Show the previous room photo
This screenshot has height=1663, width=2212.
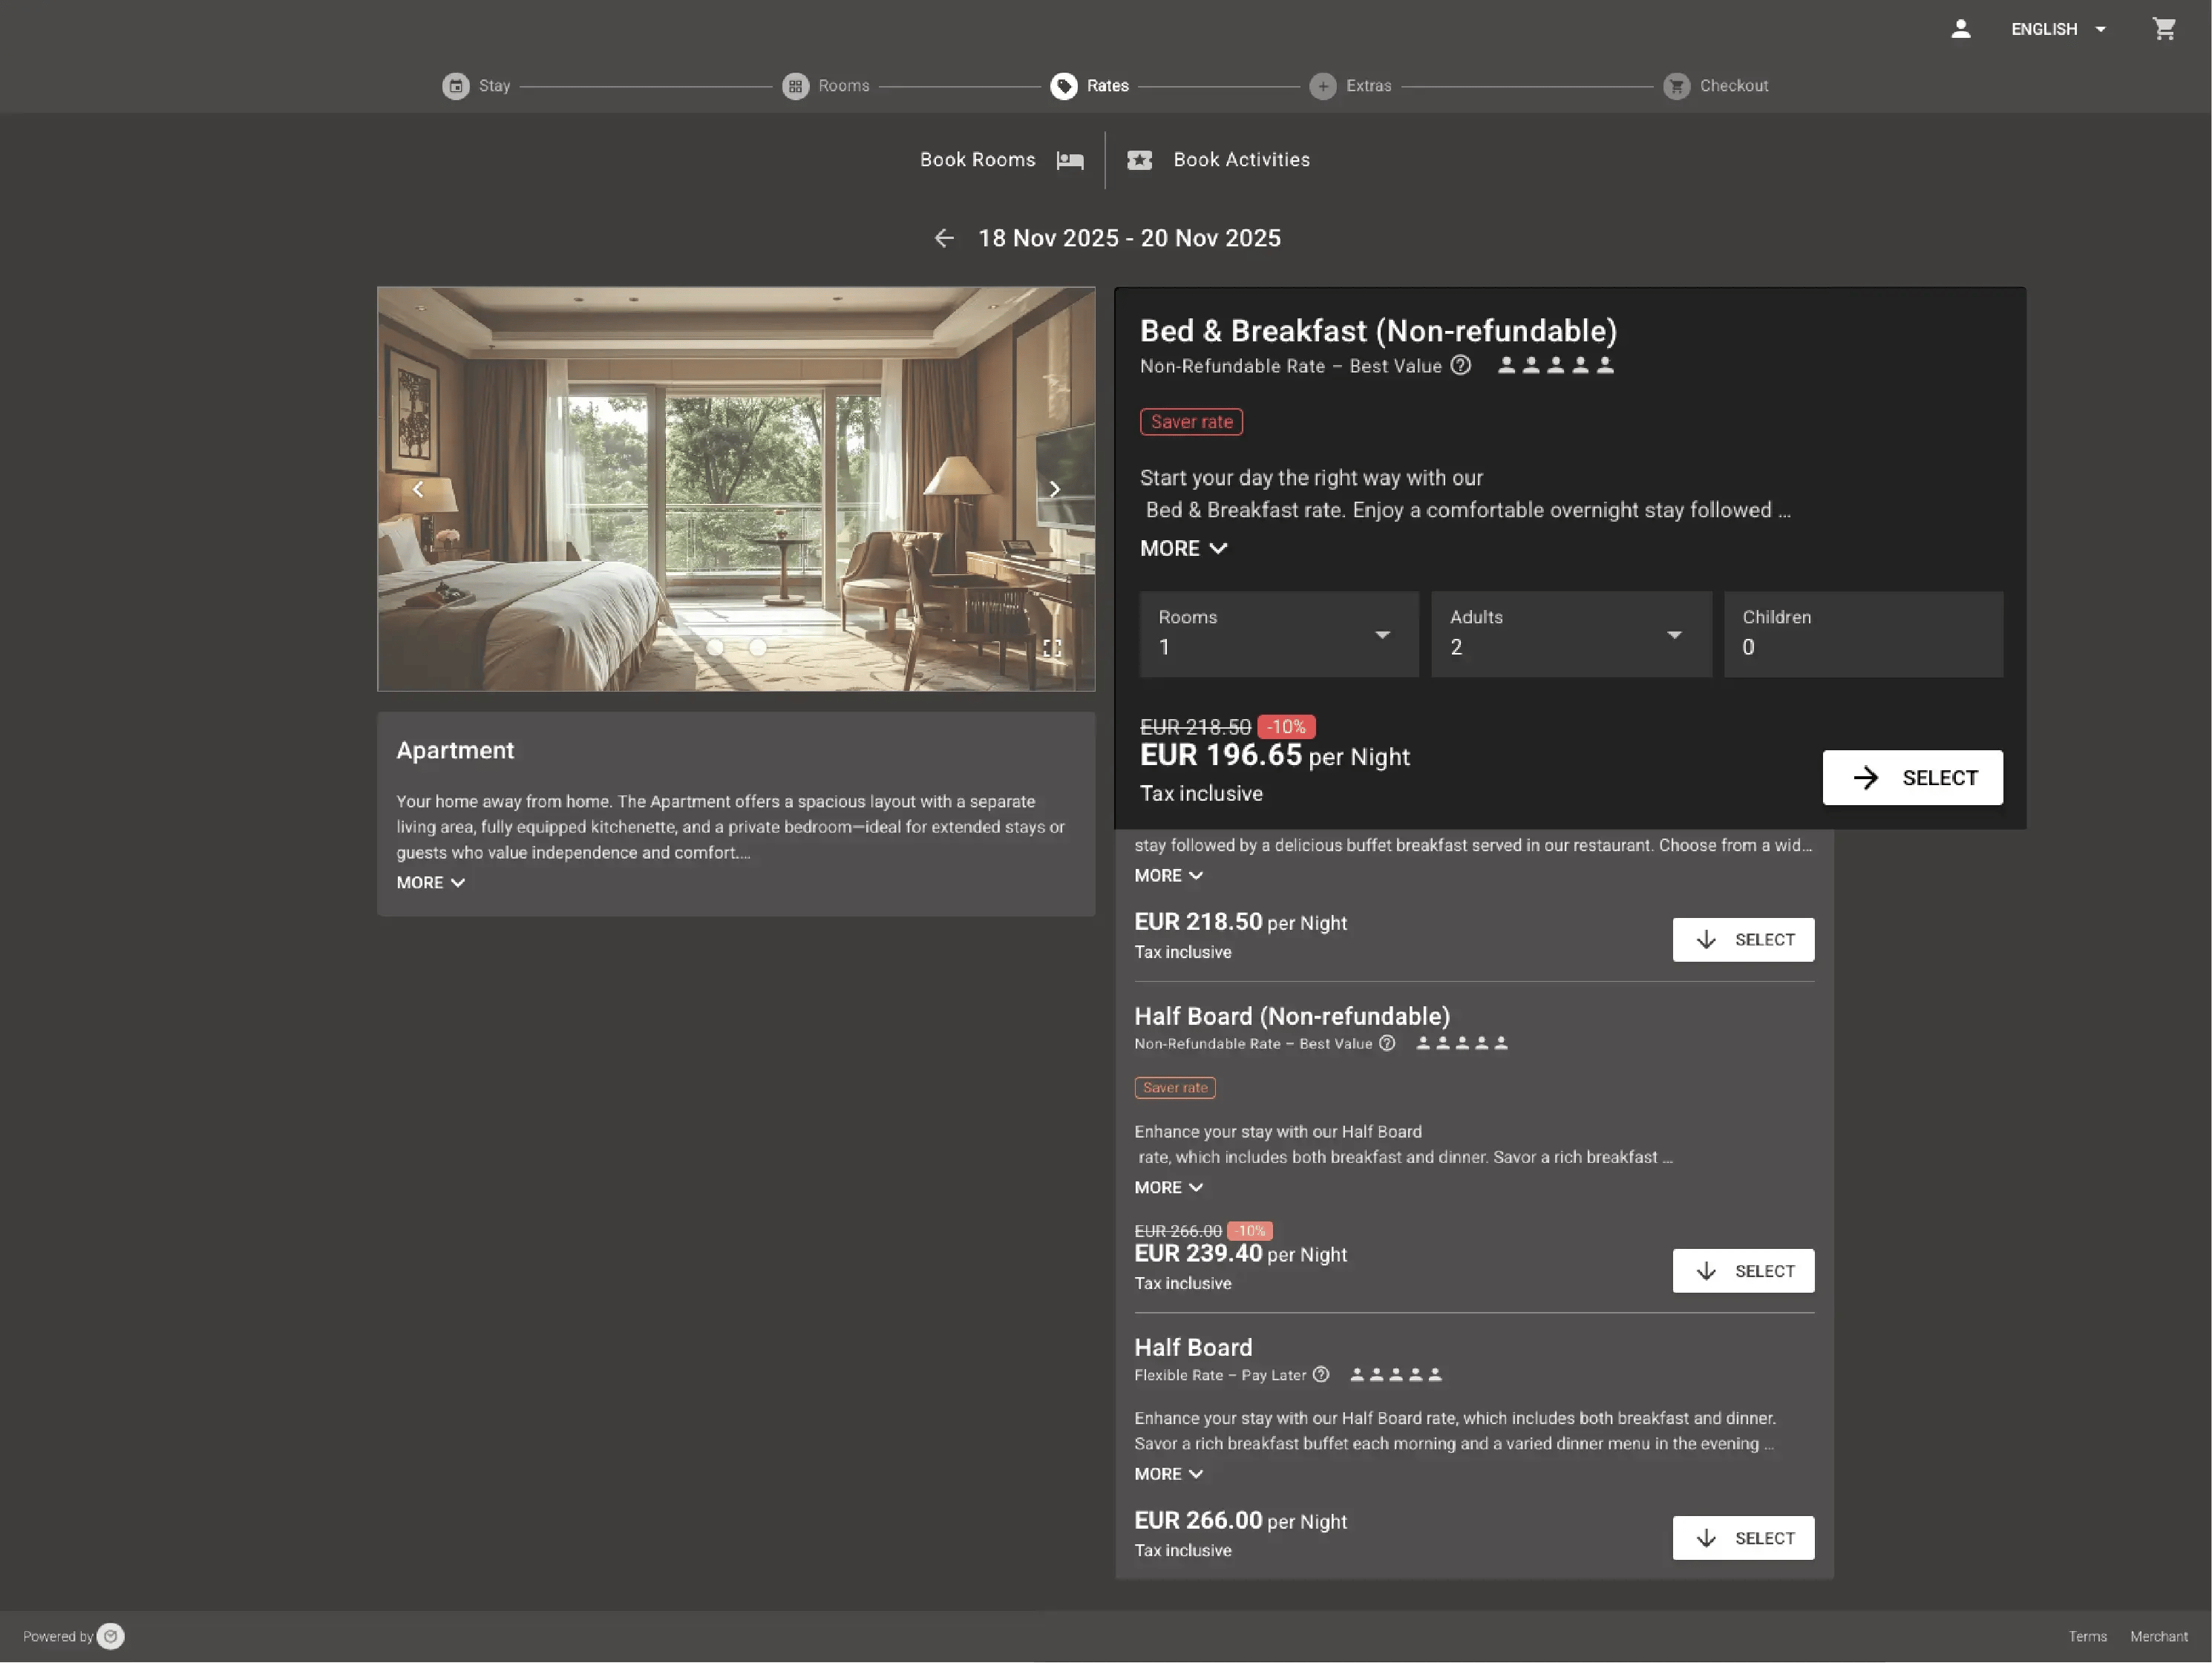(418, 489)
